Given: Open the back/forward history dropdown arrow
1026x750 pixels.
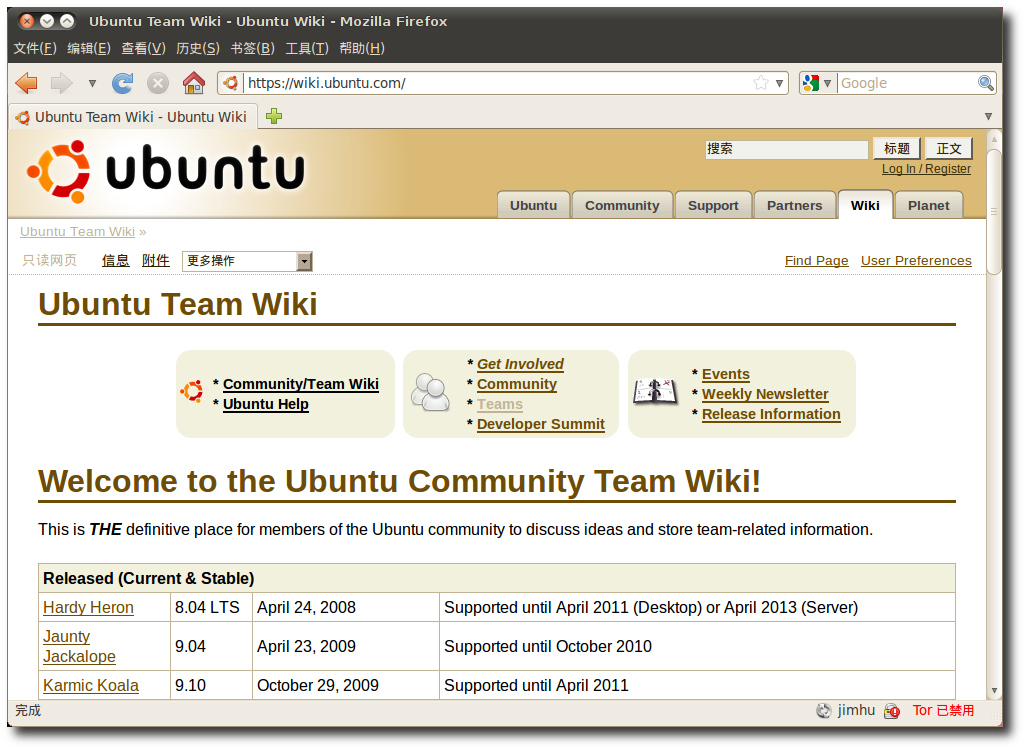Looking at the screenshot, I should pyautogui.click(x=92, y=83).
